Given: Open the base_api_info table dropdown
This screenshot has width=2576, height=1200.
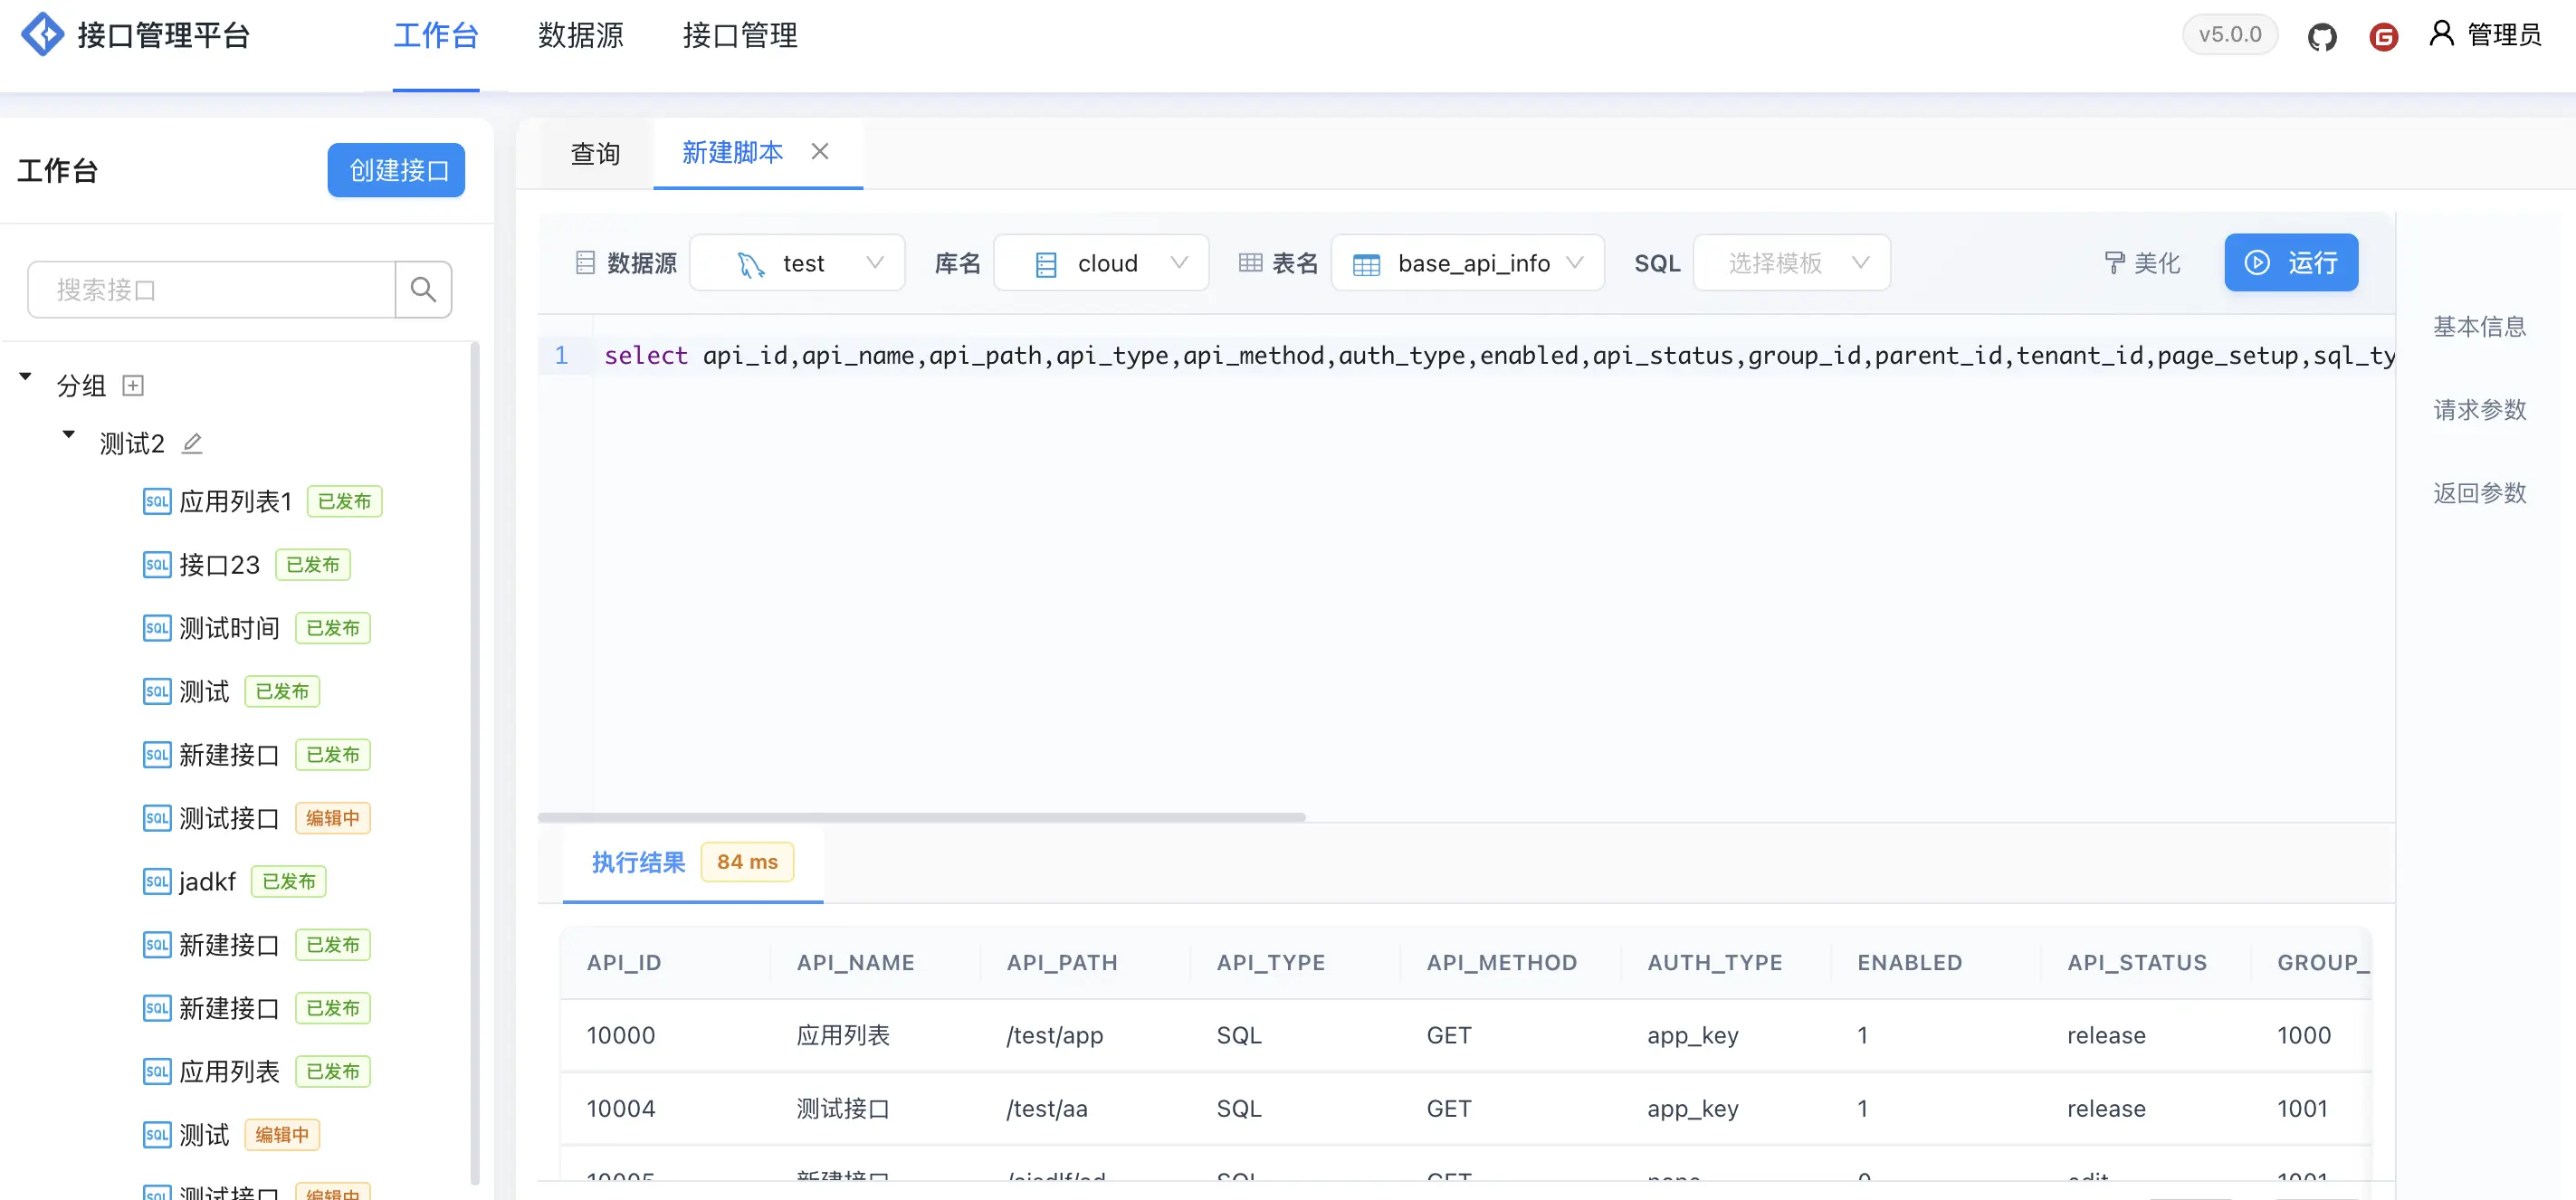Looking at the screenshot, I should [1467, 263].
